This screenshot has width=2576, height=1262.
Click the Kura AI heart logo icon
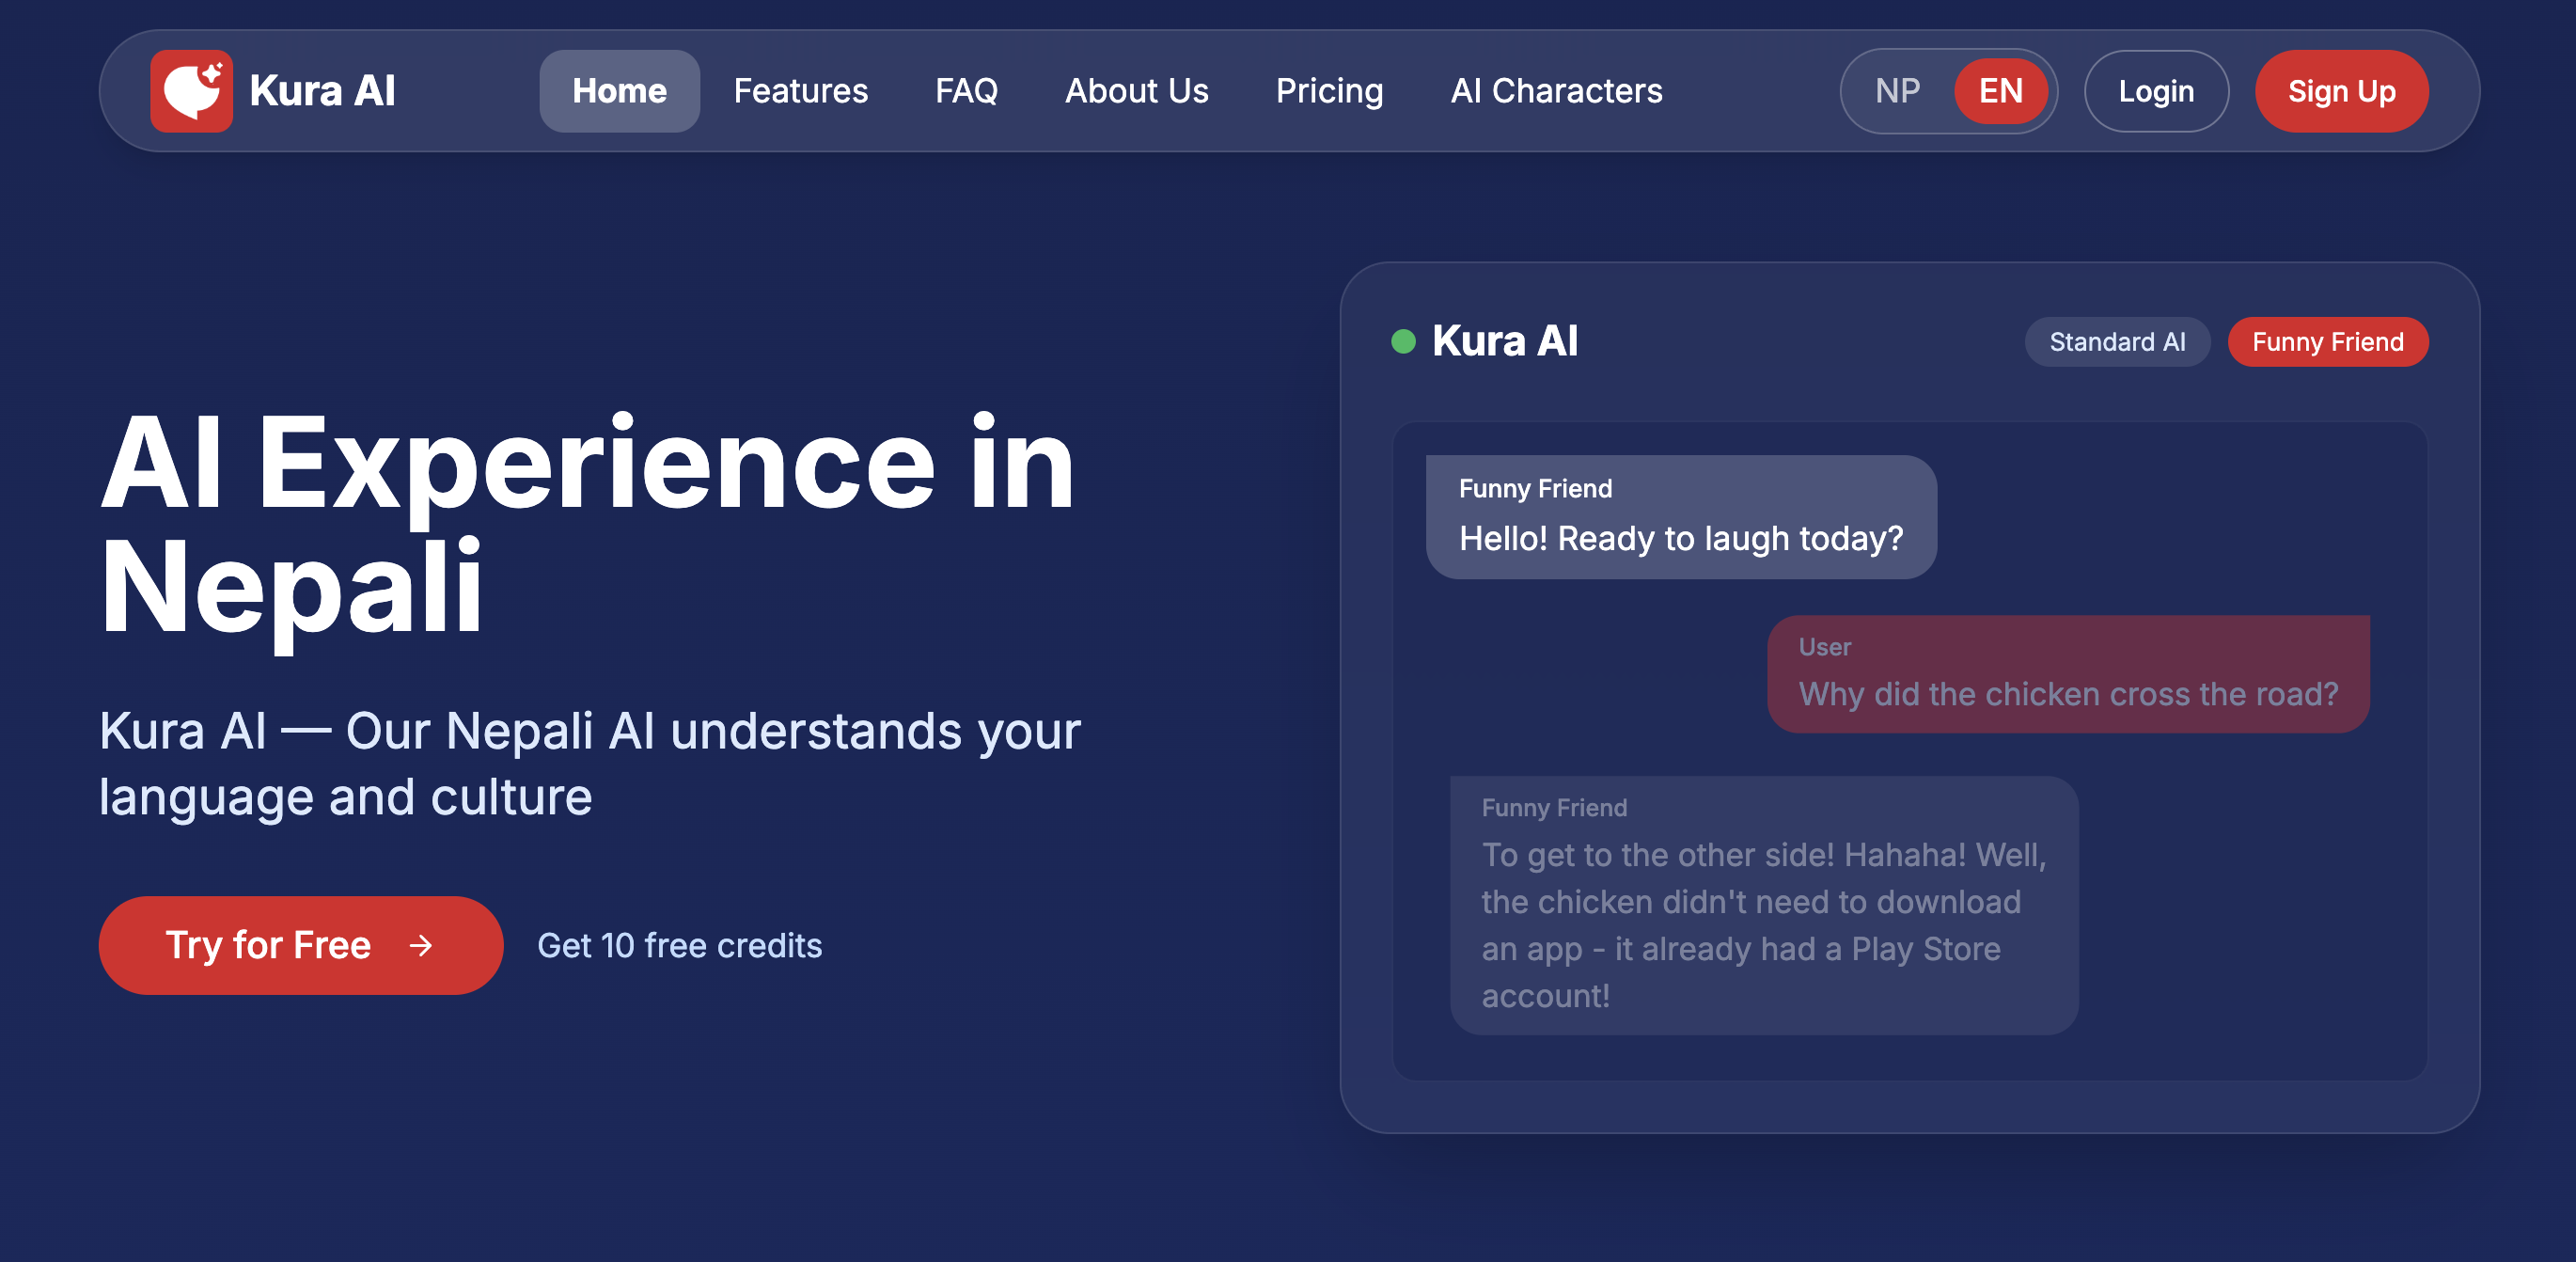pyautogui.click(x=191, y=91)
